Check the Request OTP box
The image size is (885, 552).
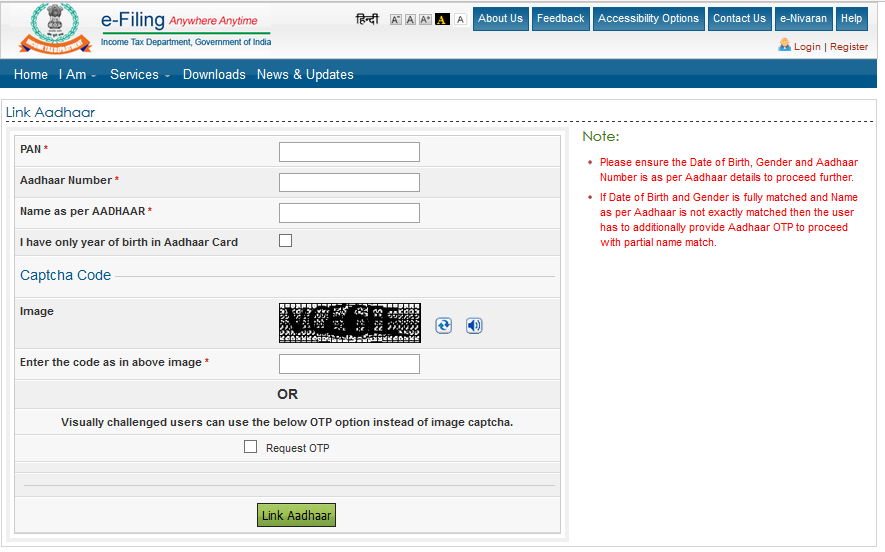pos(251,447)
